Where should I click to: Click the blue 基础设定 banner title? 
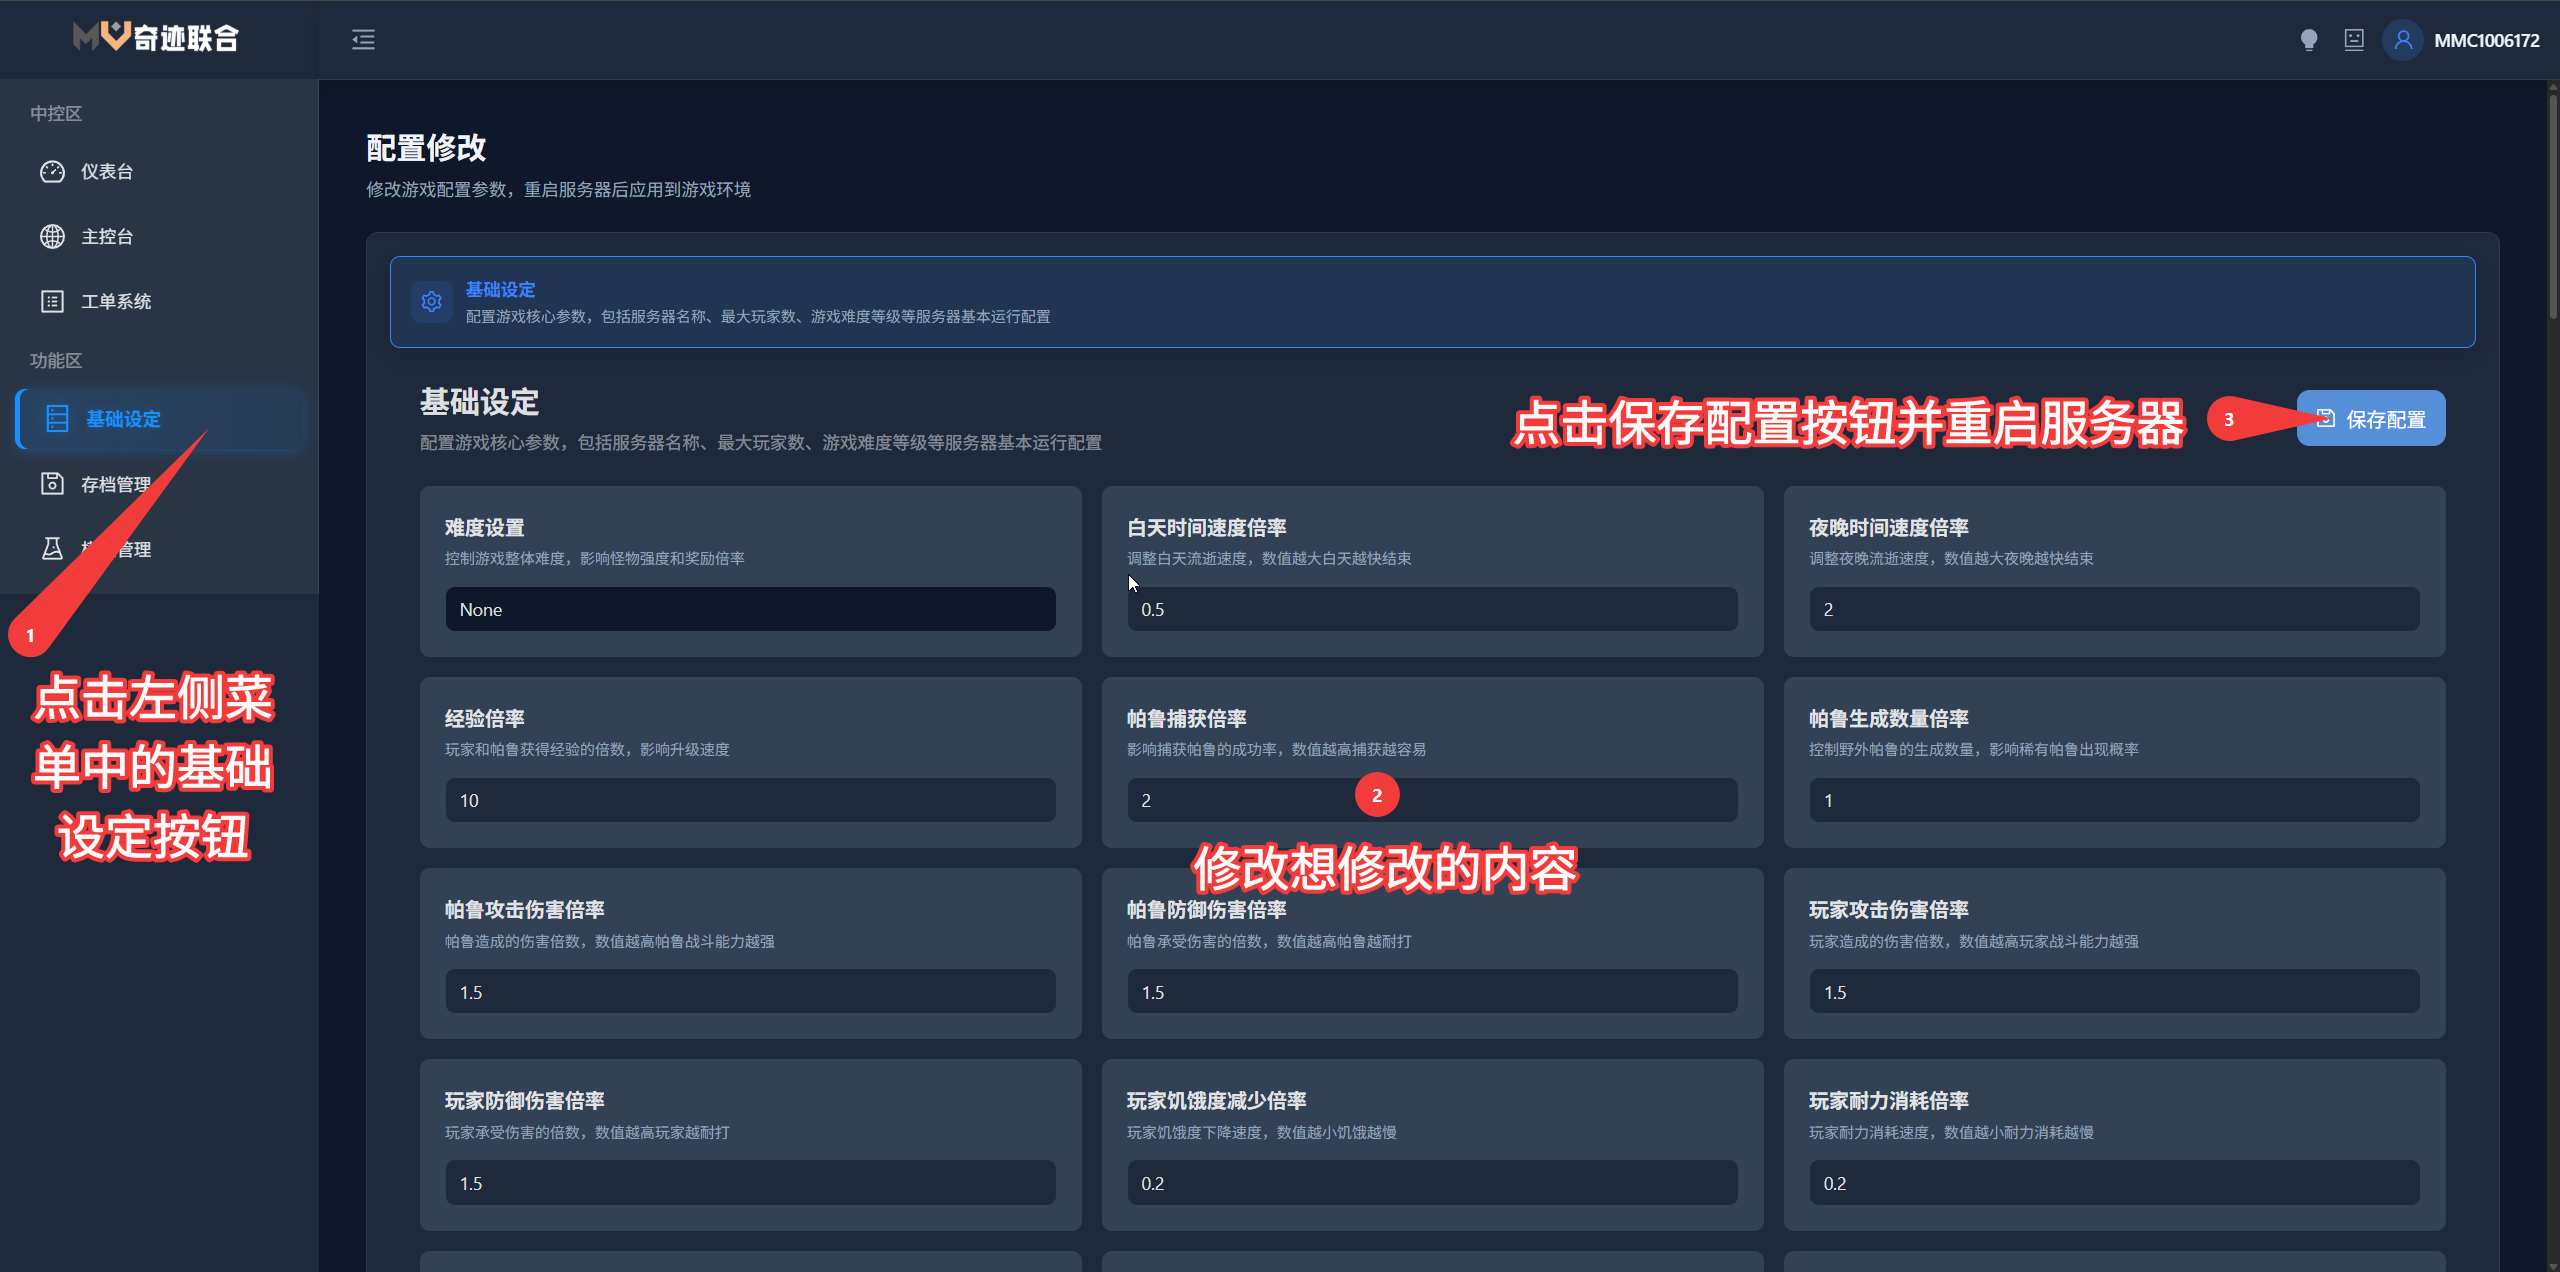click(x=500, y=290)
